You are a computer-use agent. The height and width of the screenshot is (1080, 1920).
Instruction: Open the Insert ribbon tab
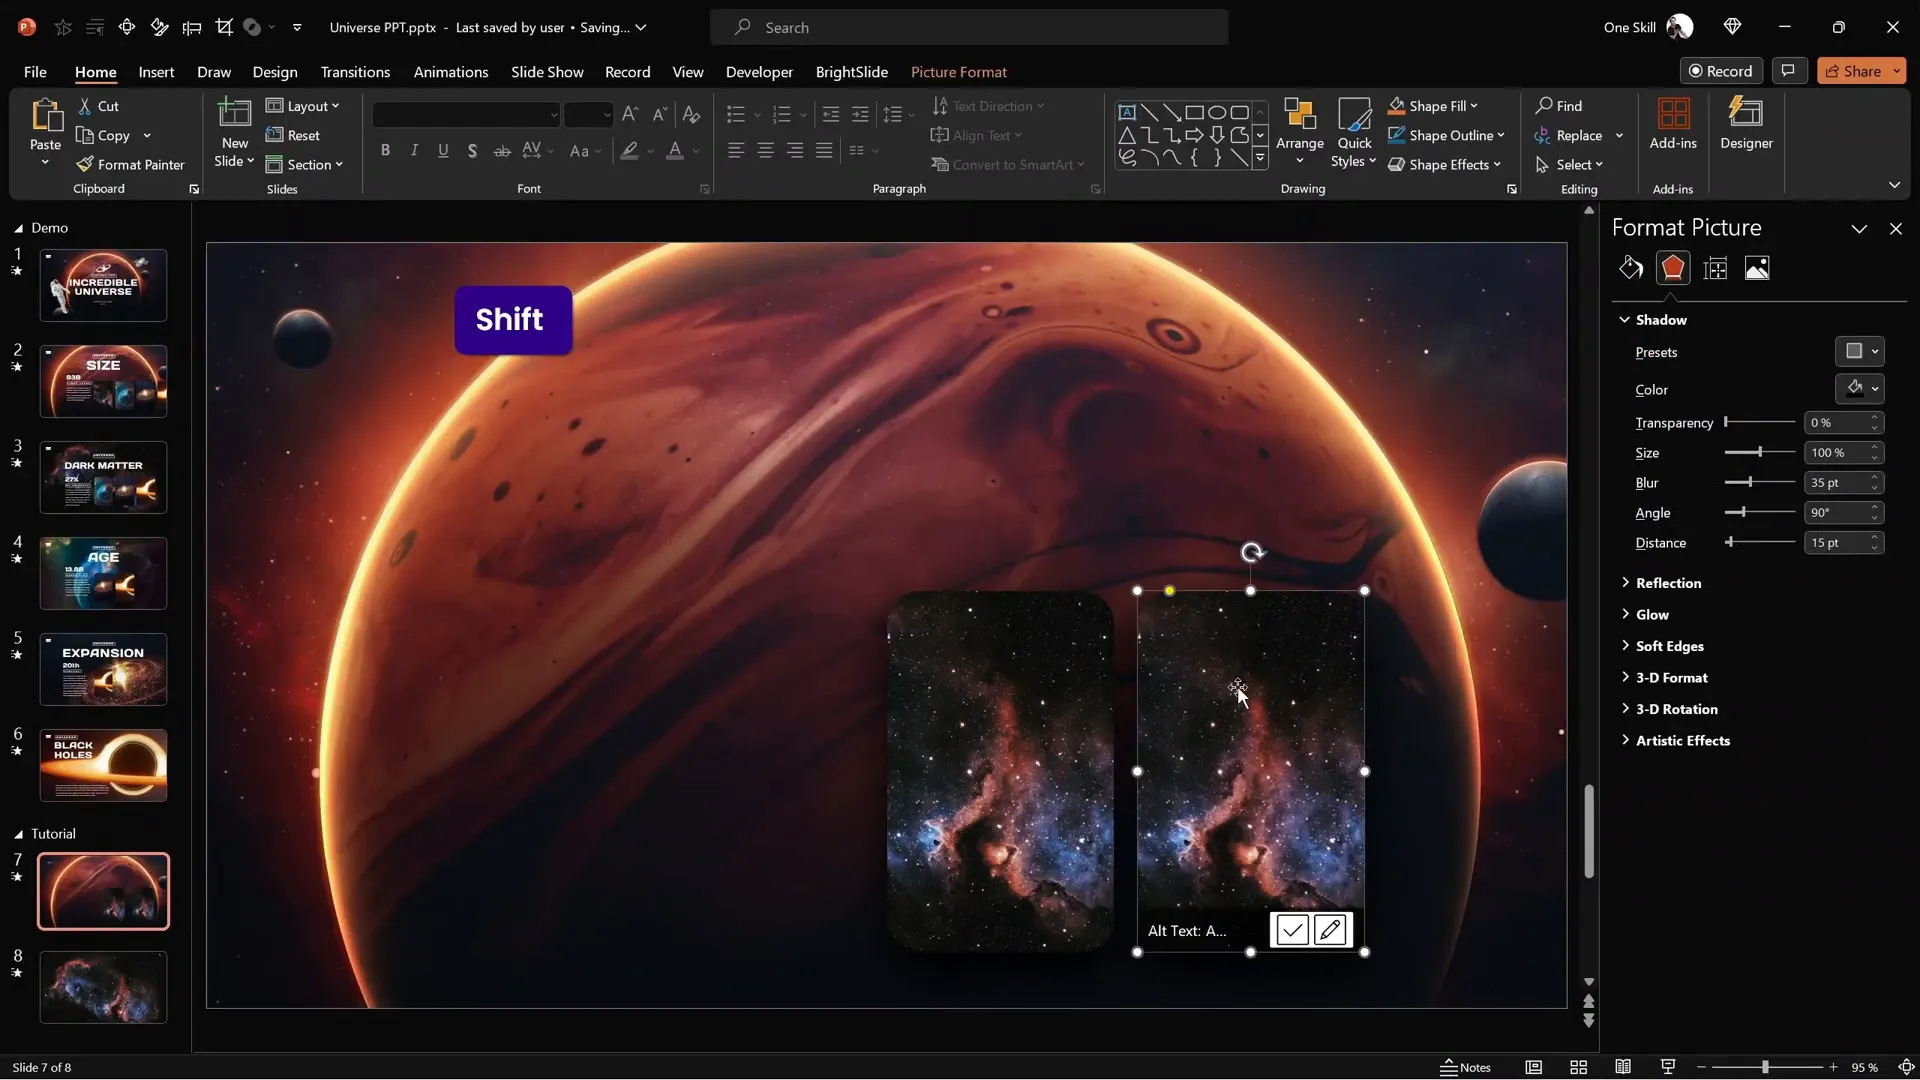point(156,72)
